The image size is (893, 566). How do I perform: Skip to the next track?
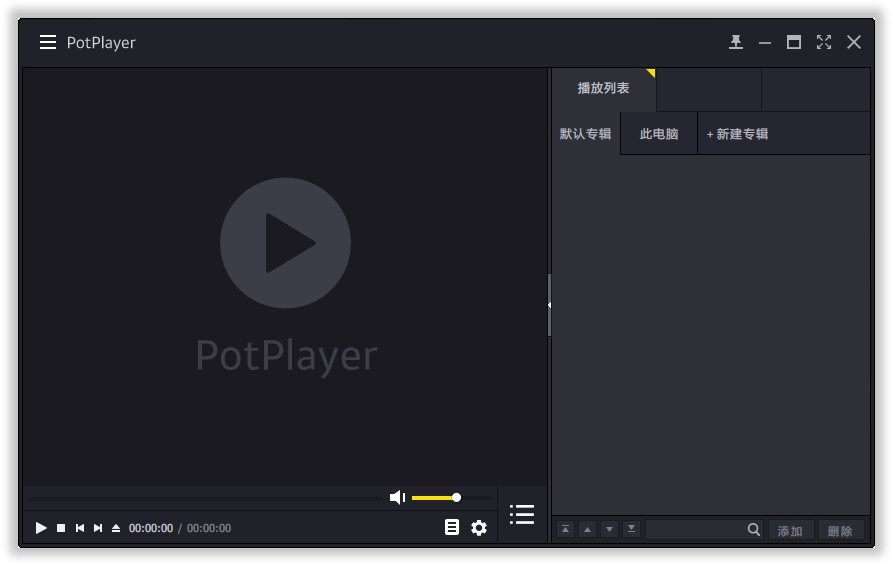[98, 528]
